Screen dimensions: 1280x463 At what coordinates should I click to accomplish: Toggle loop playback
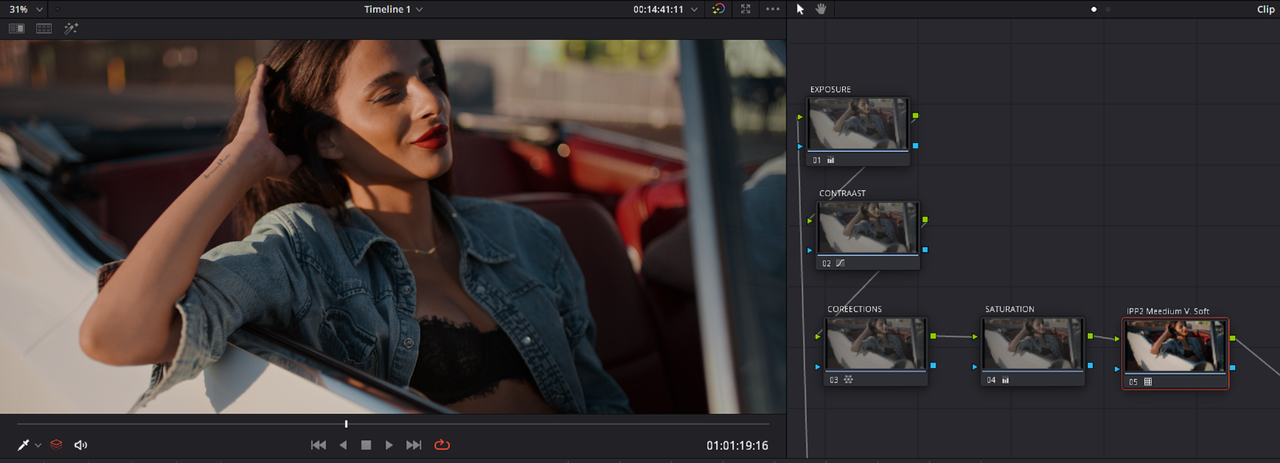pyautogui.click(x=442, y=445)
